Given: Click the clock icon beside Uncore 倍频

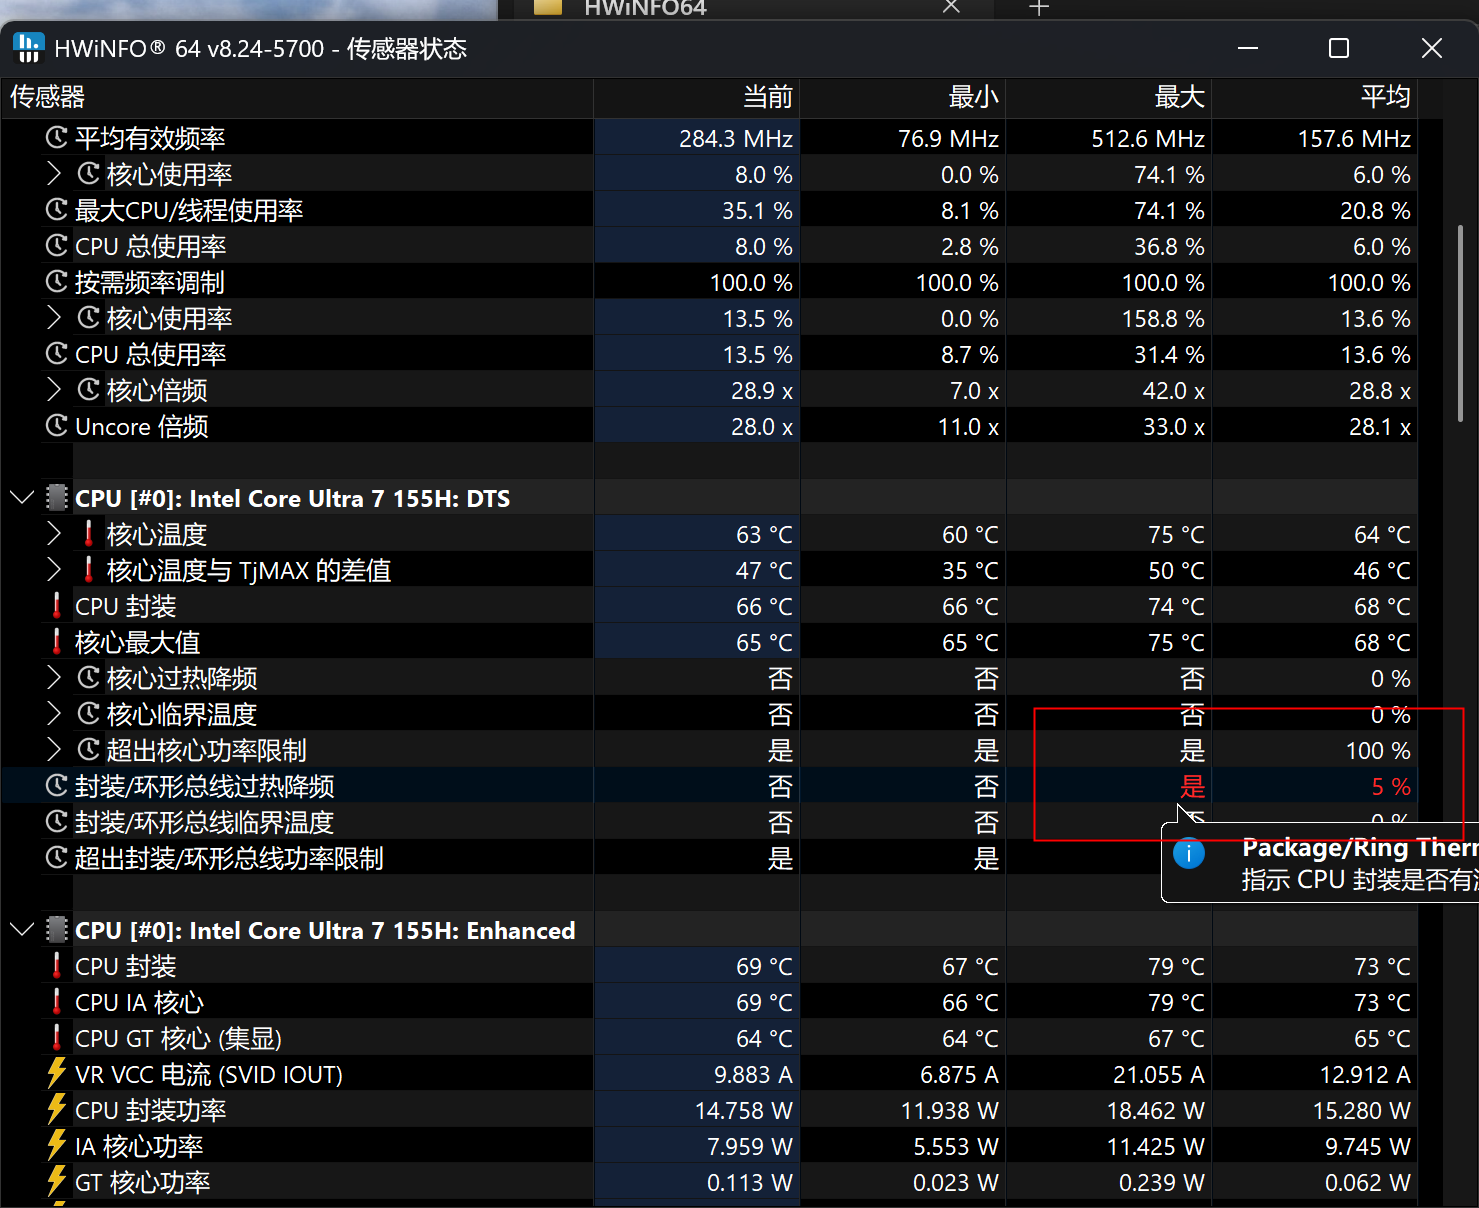Looking at the screenshot, I should 57,426.
